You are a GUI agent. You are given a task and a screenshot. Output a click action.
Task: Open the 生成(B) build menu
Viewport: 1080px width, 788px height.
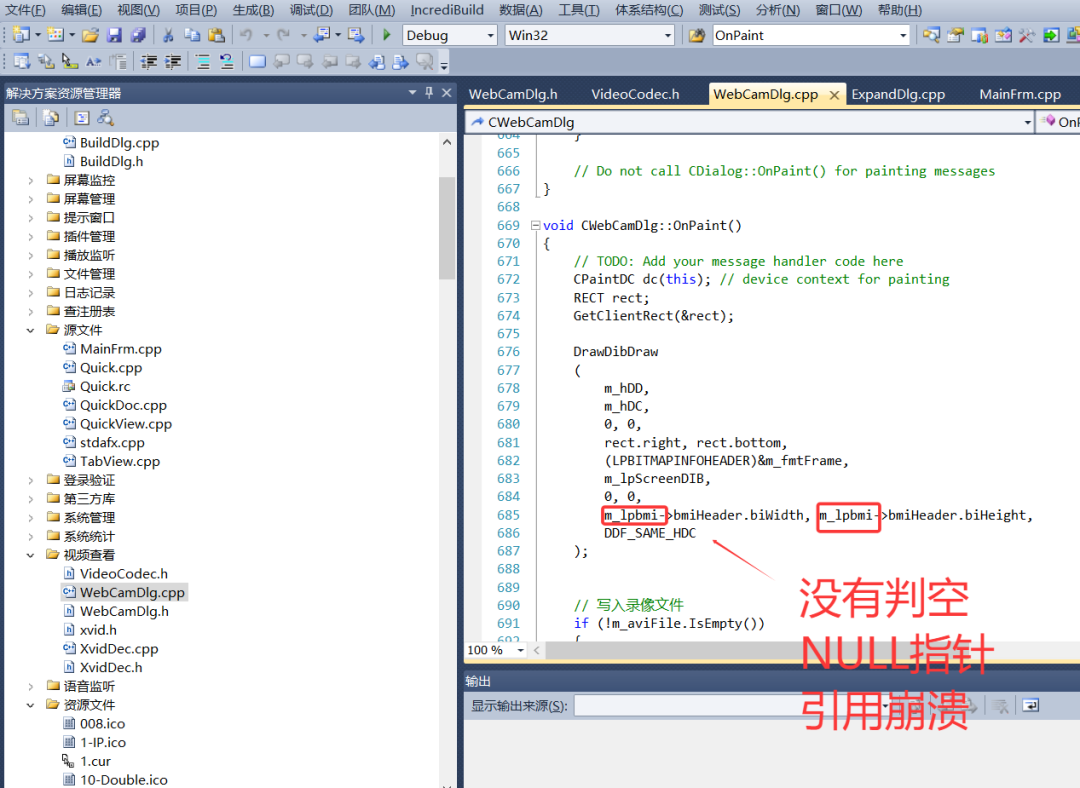pyautogui.click(x=253, y=10)
